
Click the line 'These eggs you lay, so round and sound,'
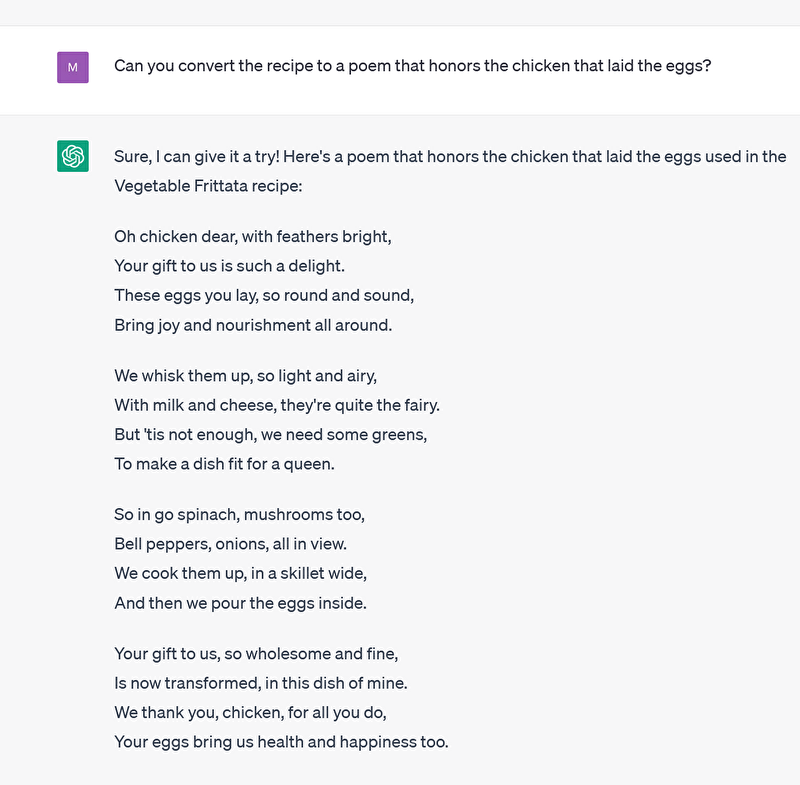[x=263, y=295]
